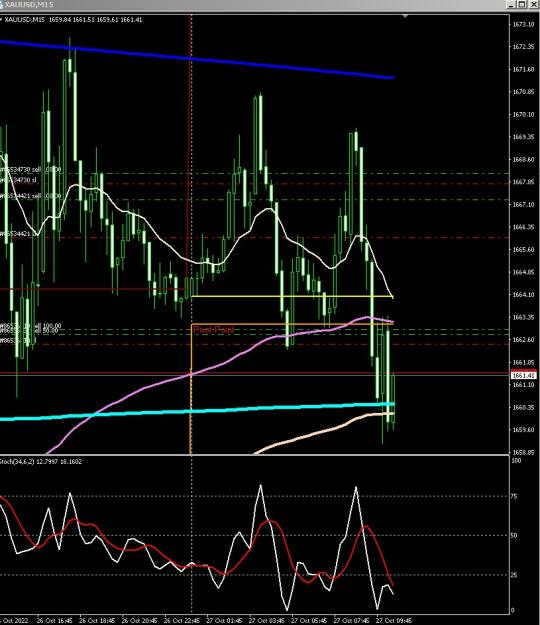Click the 1670.10 price scale label
This screenshot has height=625, width=540.
coord(523,115)
